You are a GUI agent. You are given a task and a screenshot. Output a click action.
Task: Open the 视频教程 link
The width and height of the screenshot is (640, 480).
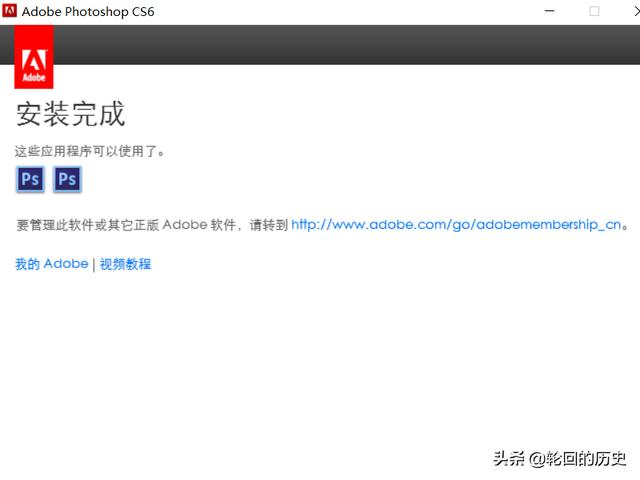coord(125,264)
